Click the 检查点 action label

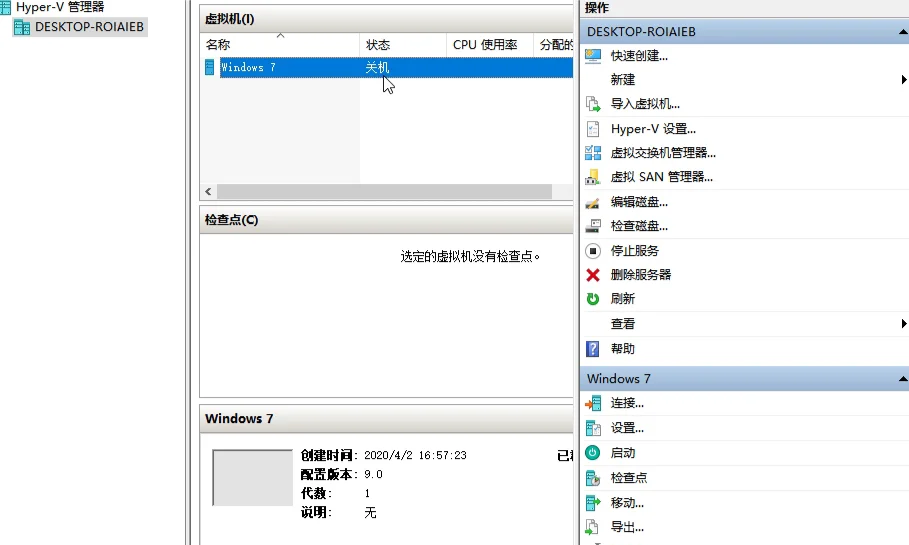coord(628,478)
